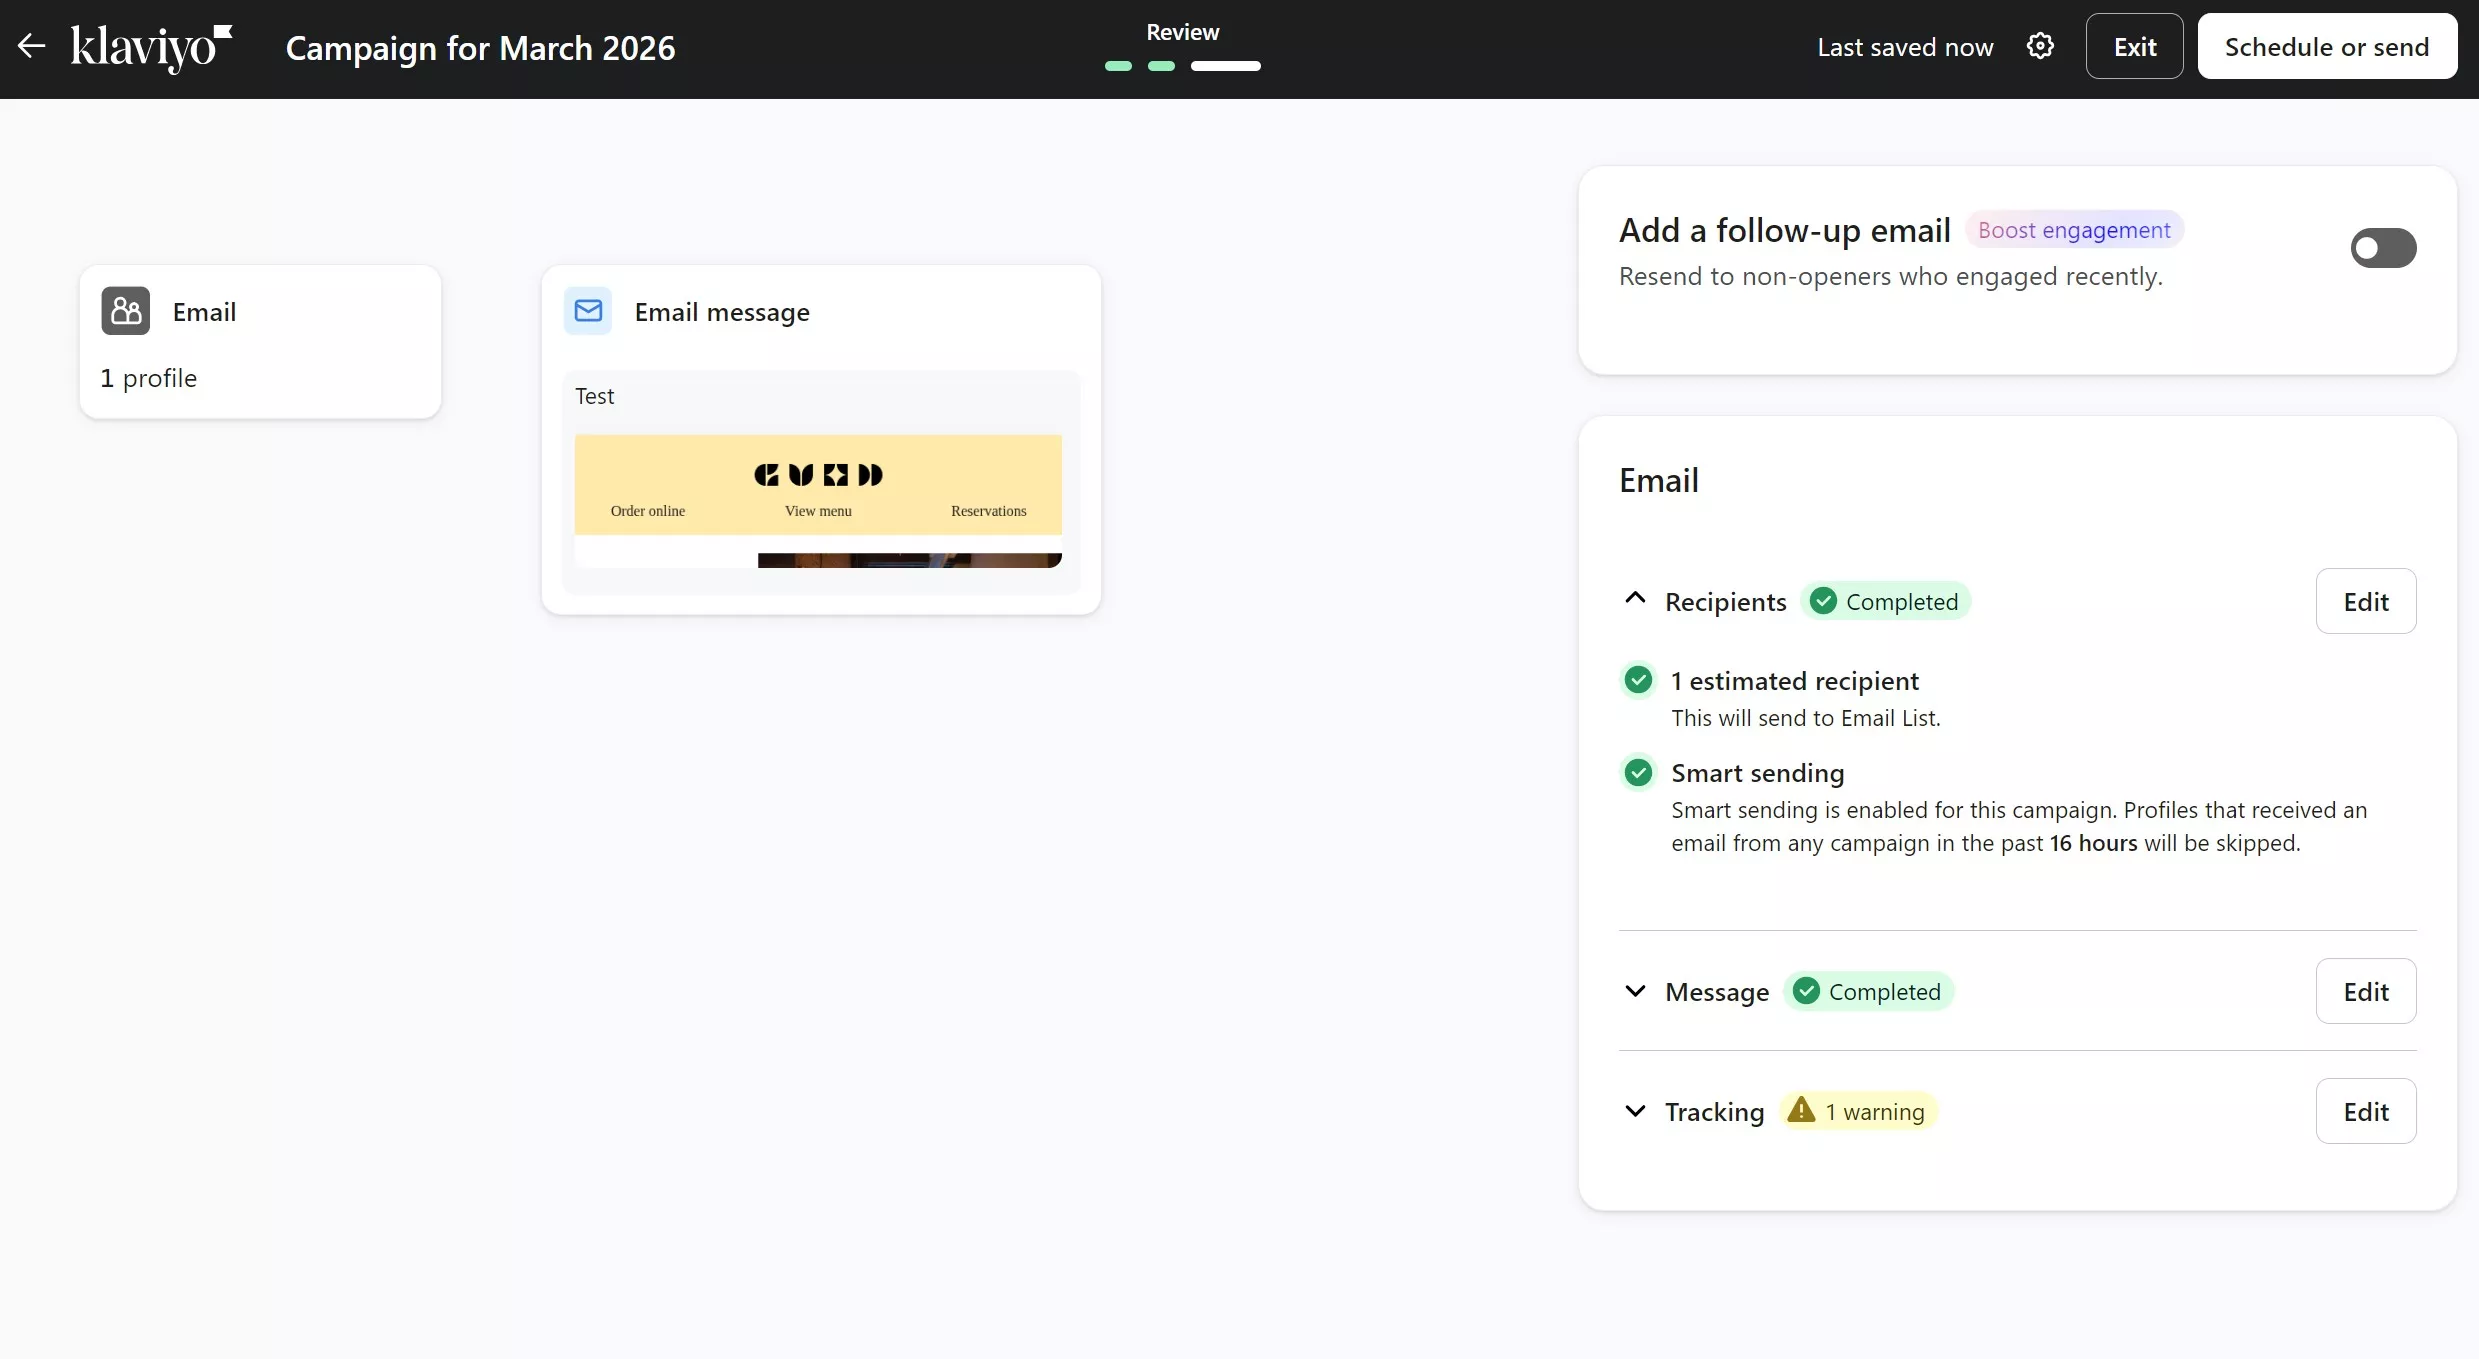This screenshot has width=2479, height=1359.
Task: Click the Campaign for March 2026 title
Action: point(480,47)
